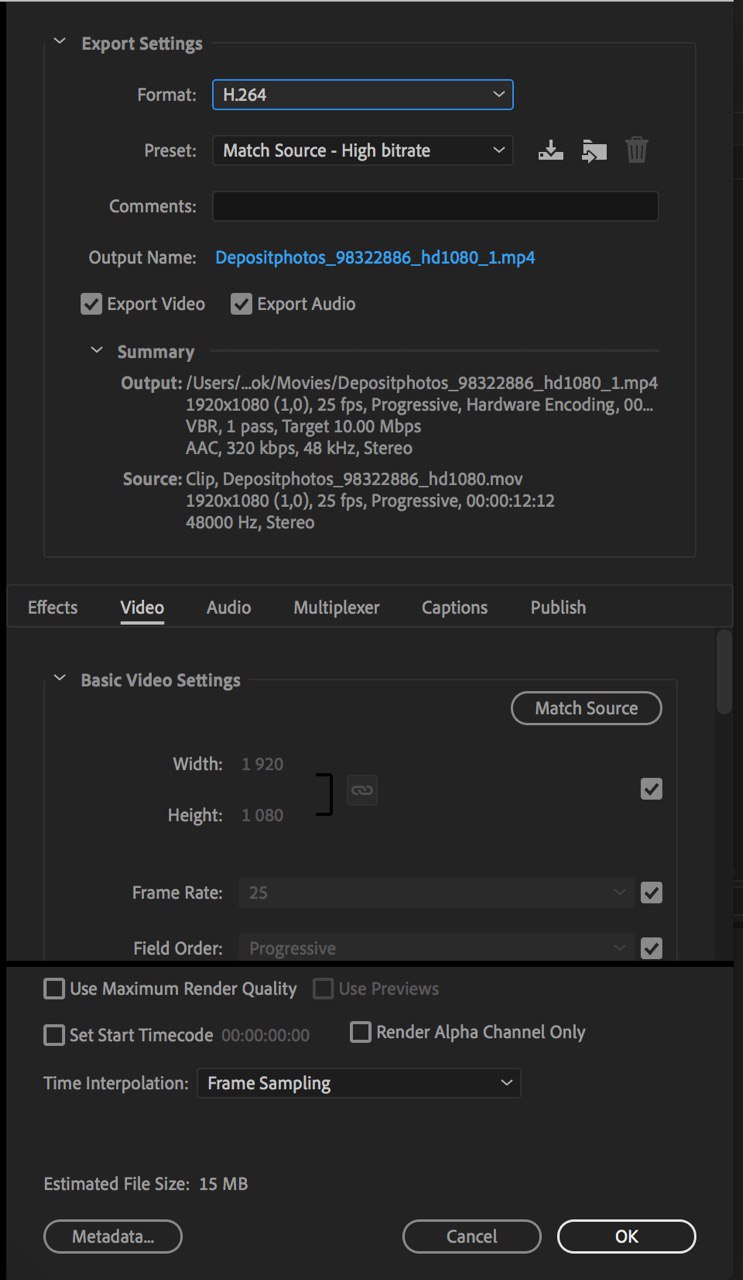Select the Video tab
The width and height of the screenshot is (743, 1280).
[x=142, y=607]
